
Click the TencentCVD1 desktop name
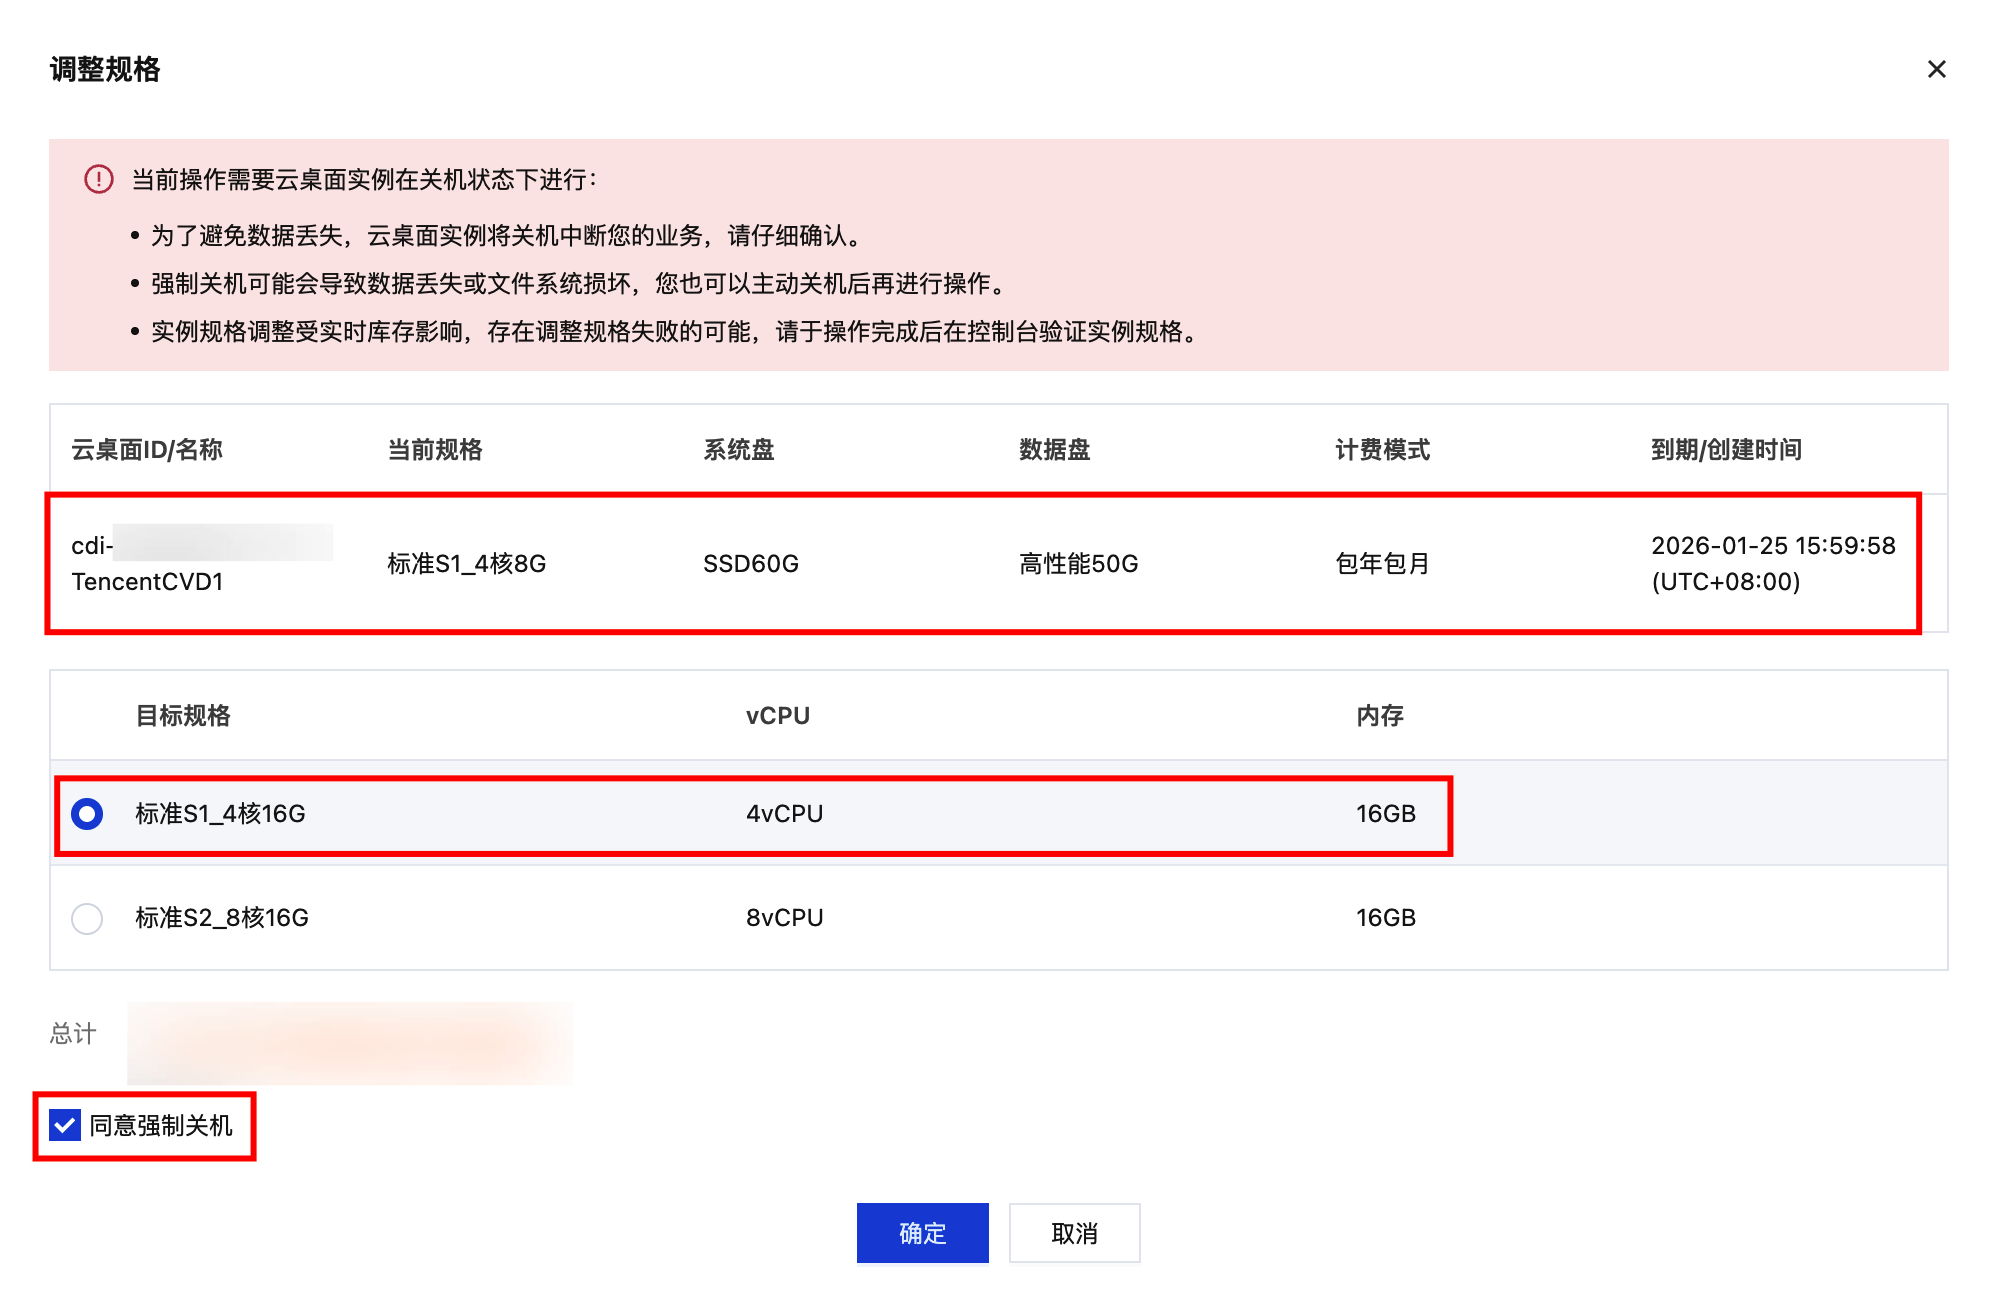coord(147,582)
